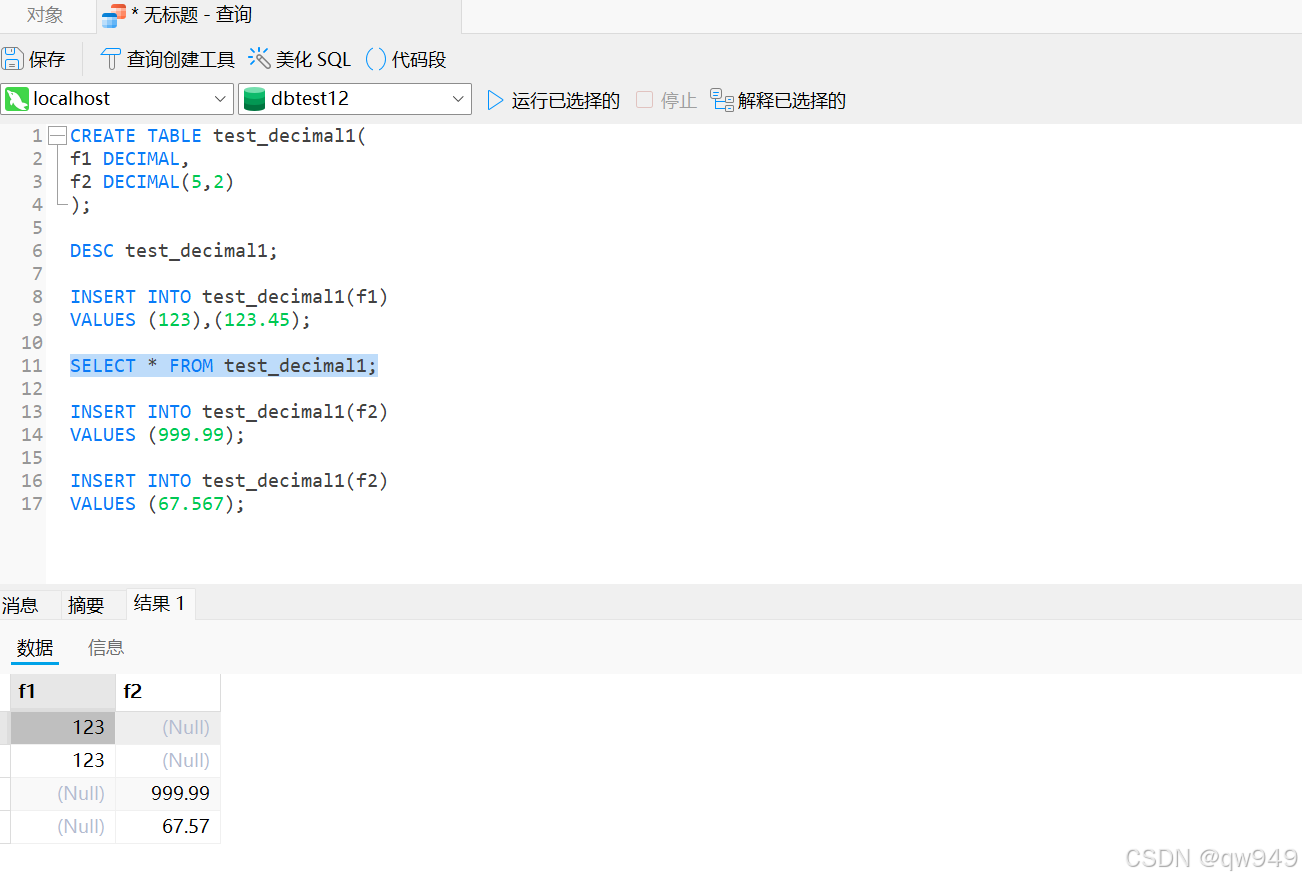Click the localhost connection icon
The image size is (1302, 880).
pyautogui.click(x=18, y=99)
